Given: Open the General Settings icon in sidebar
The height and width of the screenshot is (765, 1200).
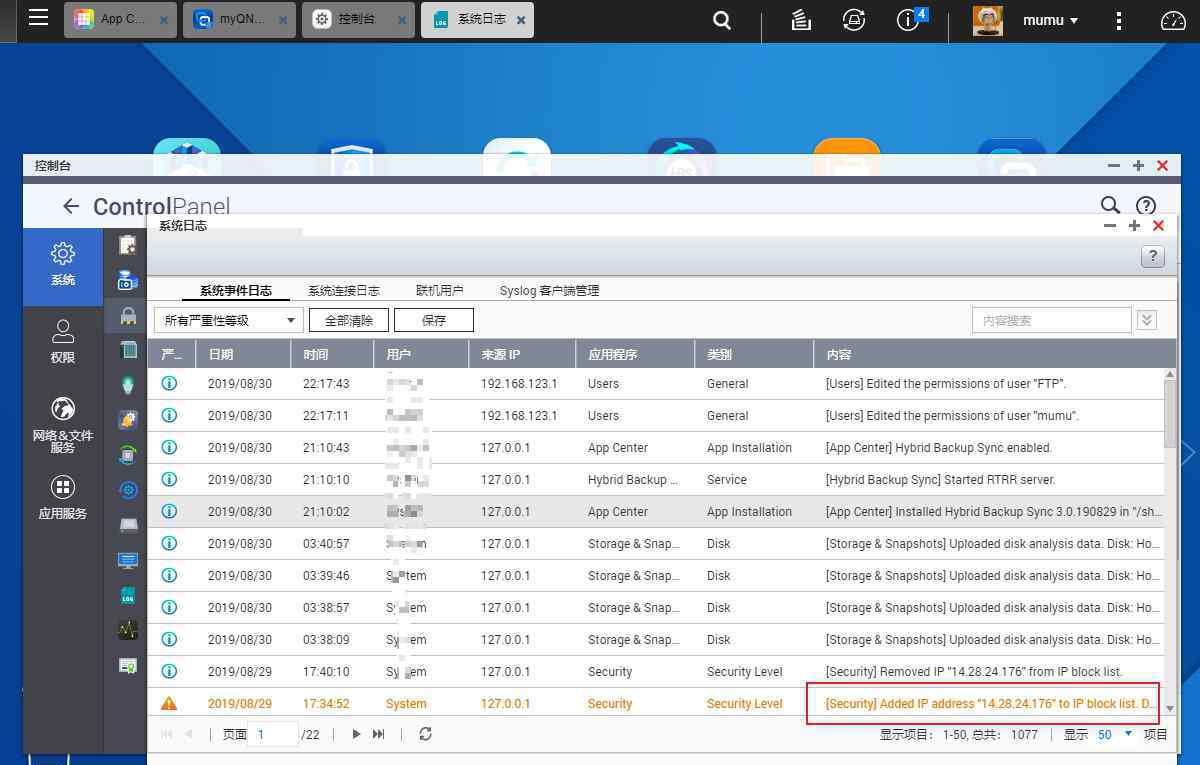Looking at the screenshot, I should 128,245.
